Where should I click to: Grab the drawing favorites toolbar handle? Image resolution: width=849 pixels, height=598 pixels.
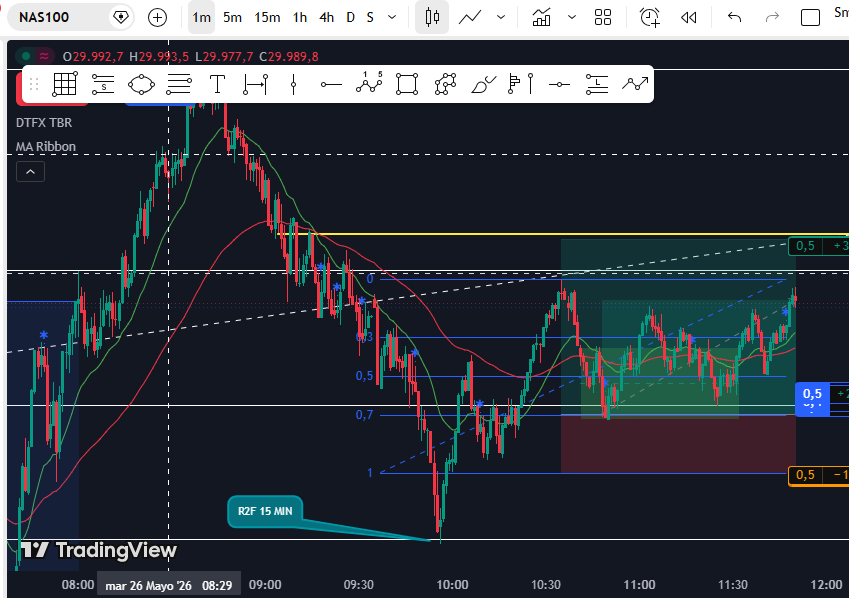(x=34, y=84)
